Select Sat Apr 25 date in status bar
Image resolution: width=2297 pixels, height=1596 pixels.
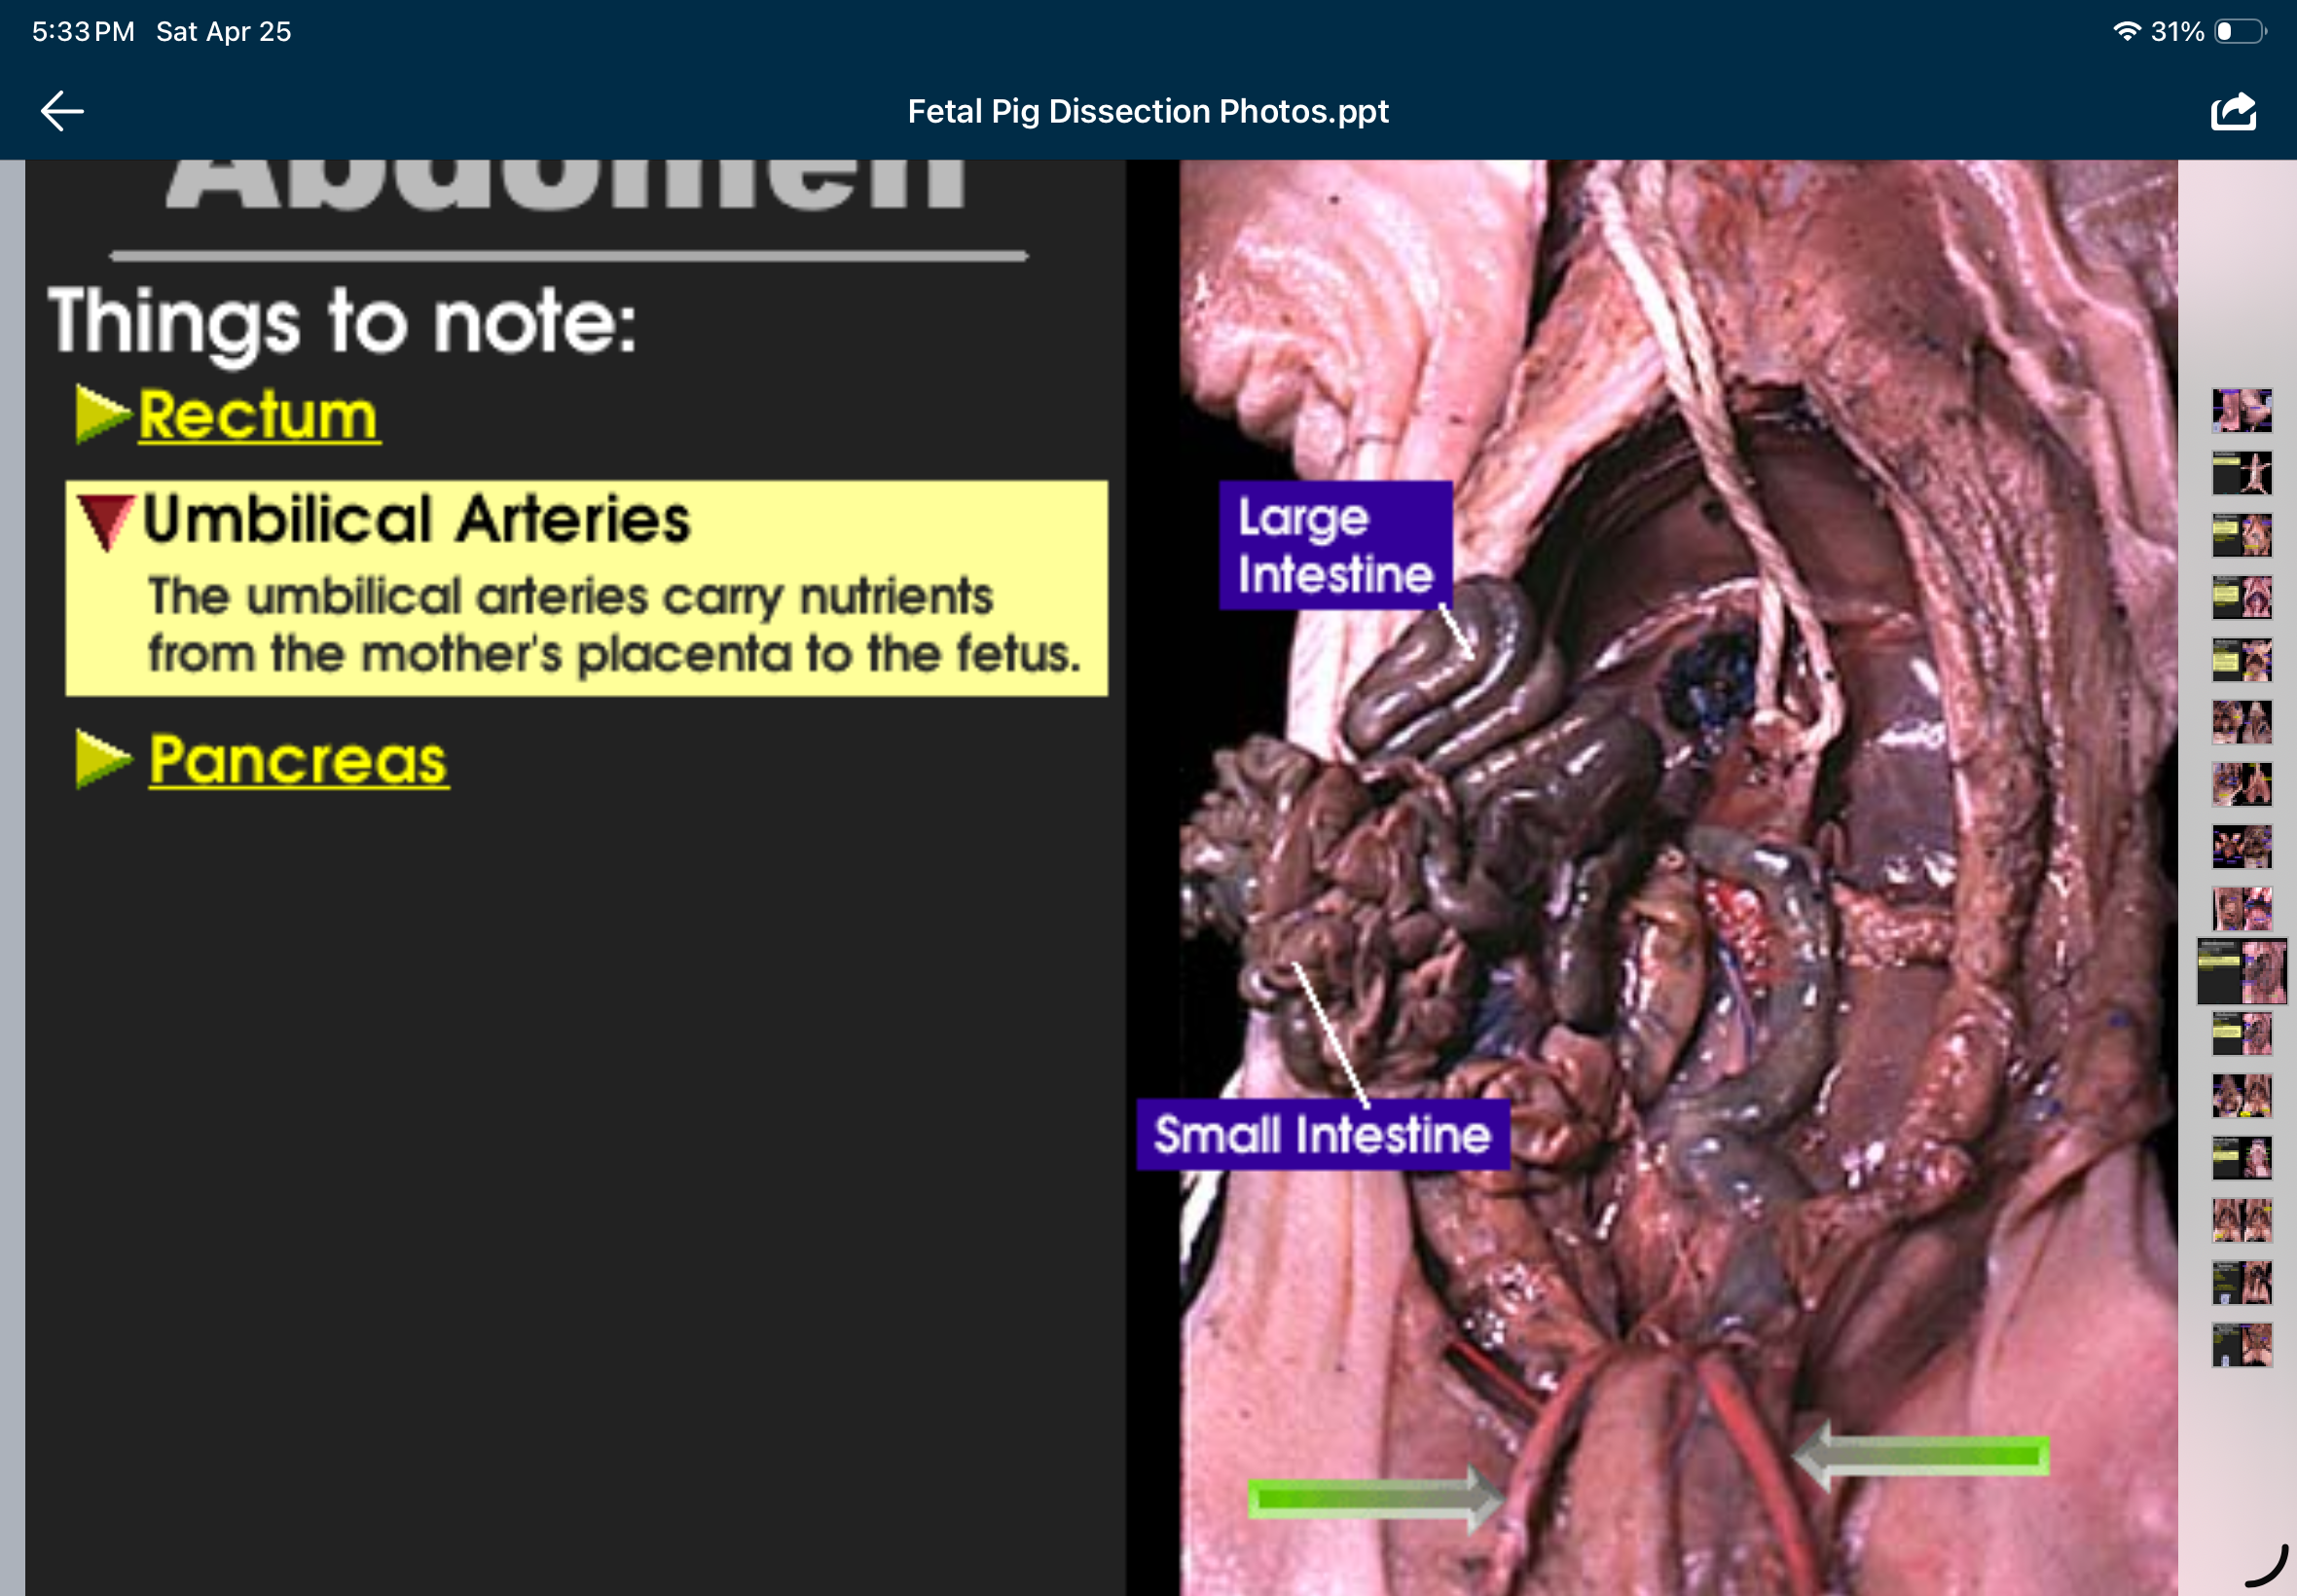(x=222, y=30)
